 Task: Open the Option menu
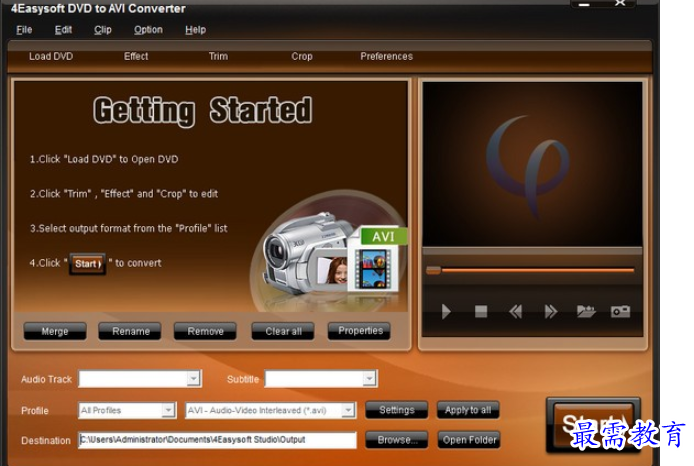pos(148,30)
